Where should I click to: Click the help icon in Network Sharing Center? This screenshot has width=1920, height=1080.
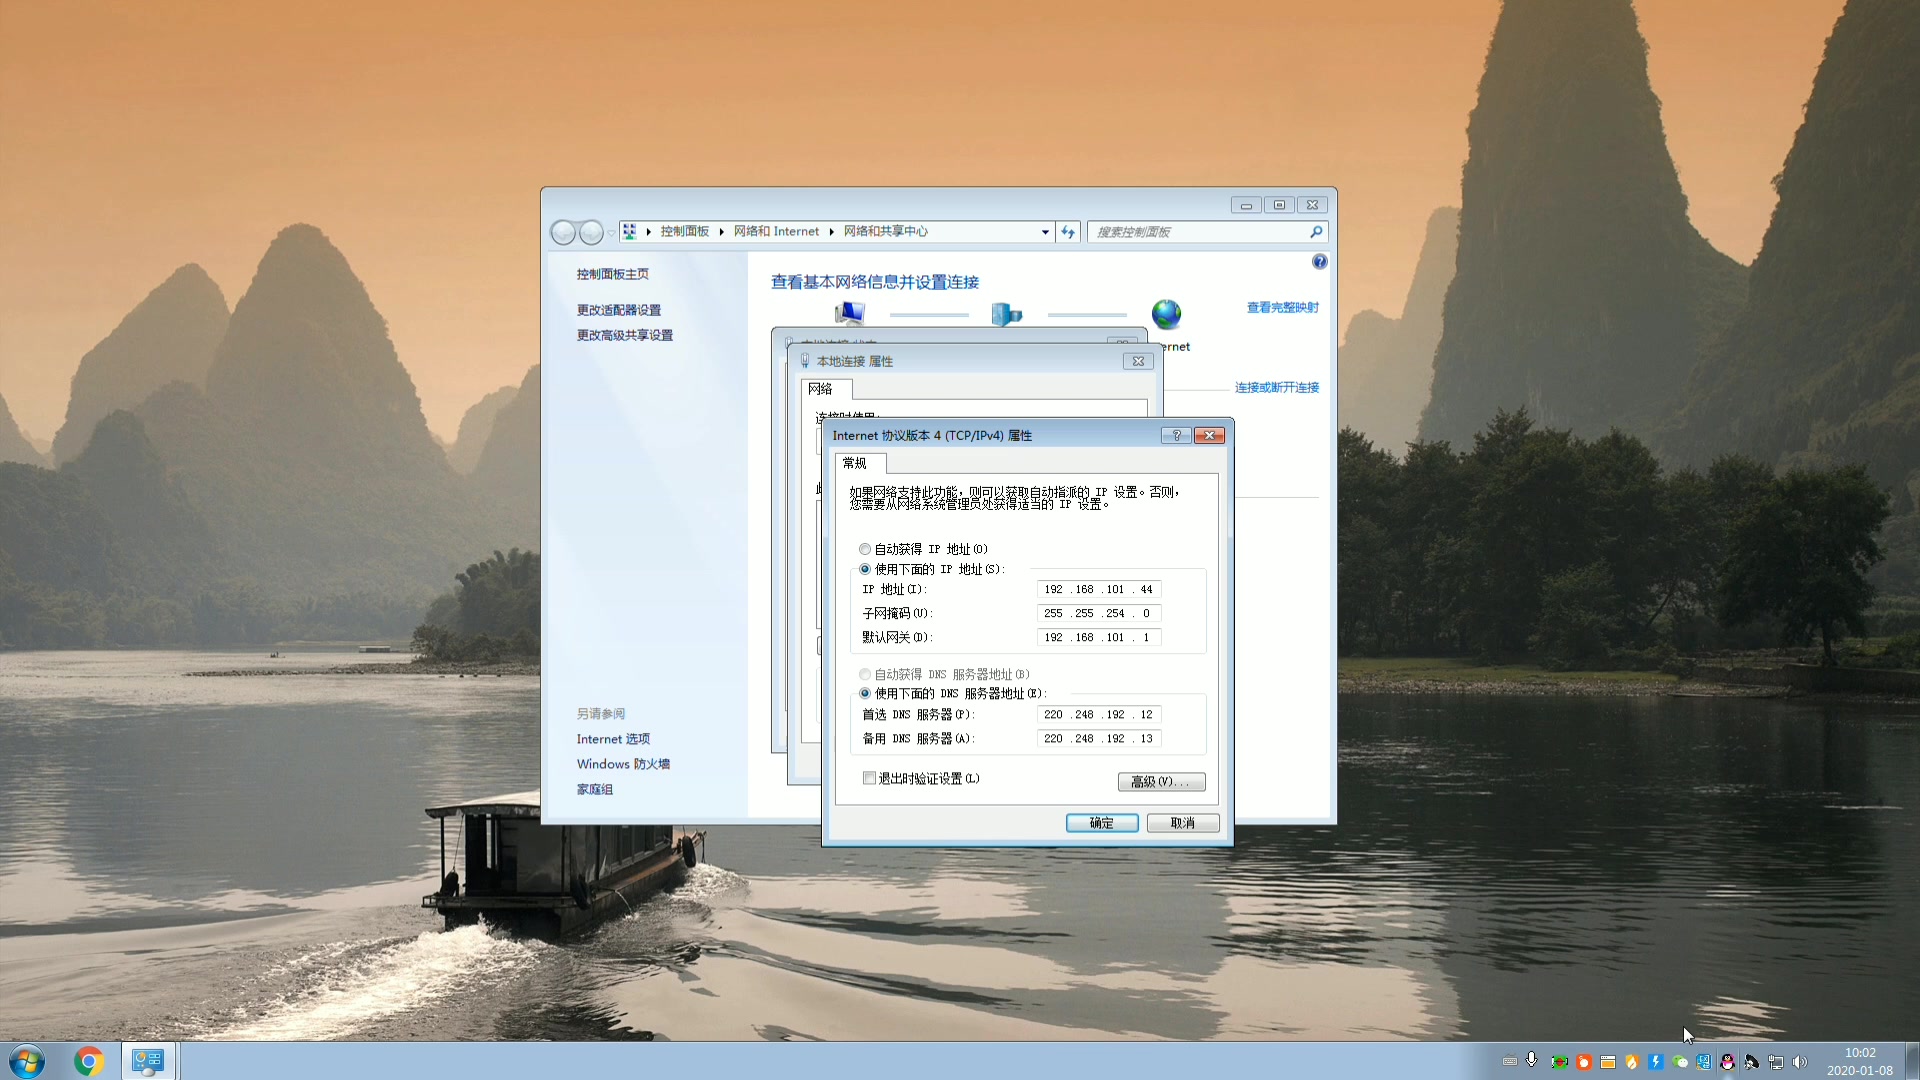(1319, 262)
